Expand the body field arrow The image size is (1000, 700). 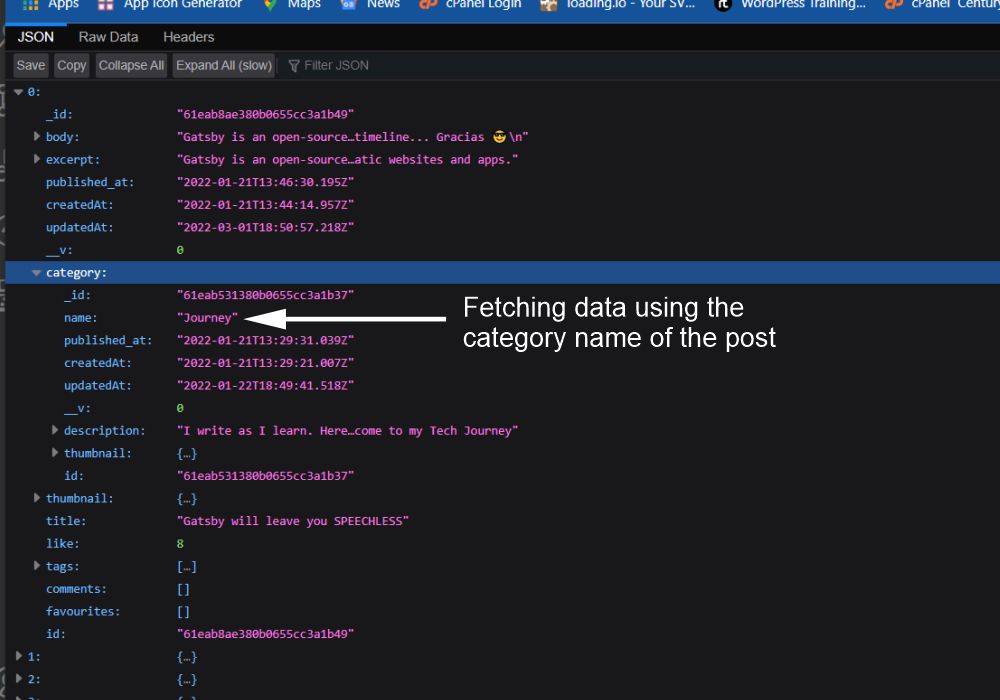36,136
